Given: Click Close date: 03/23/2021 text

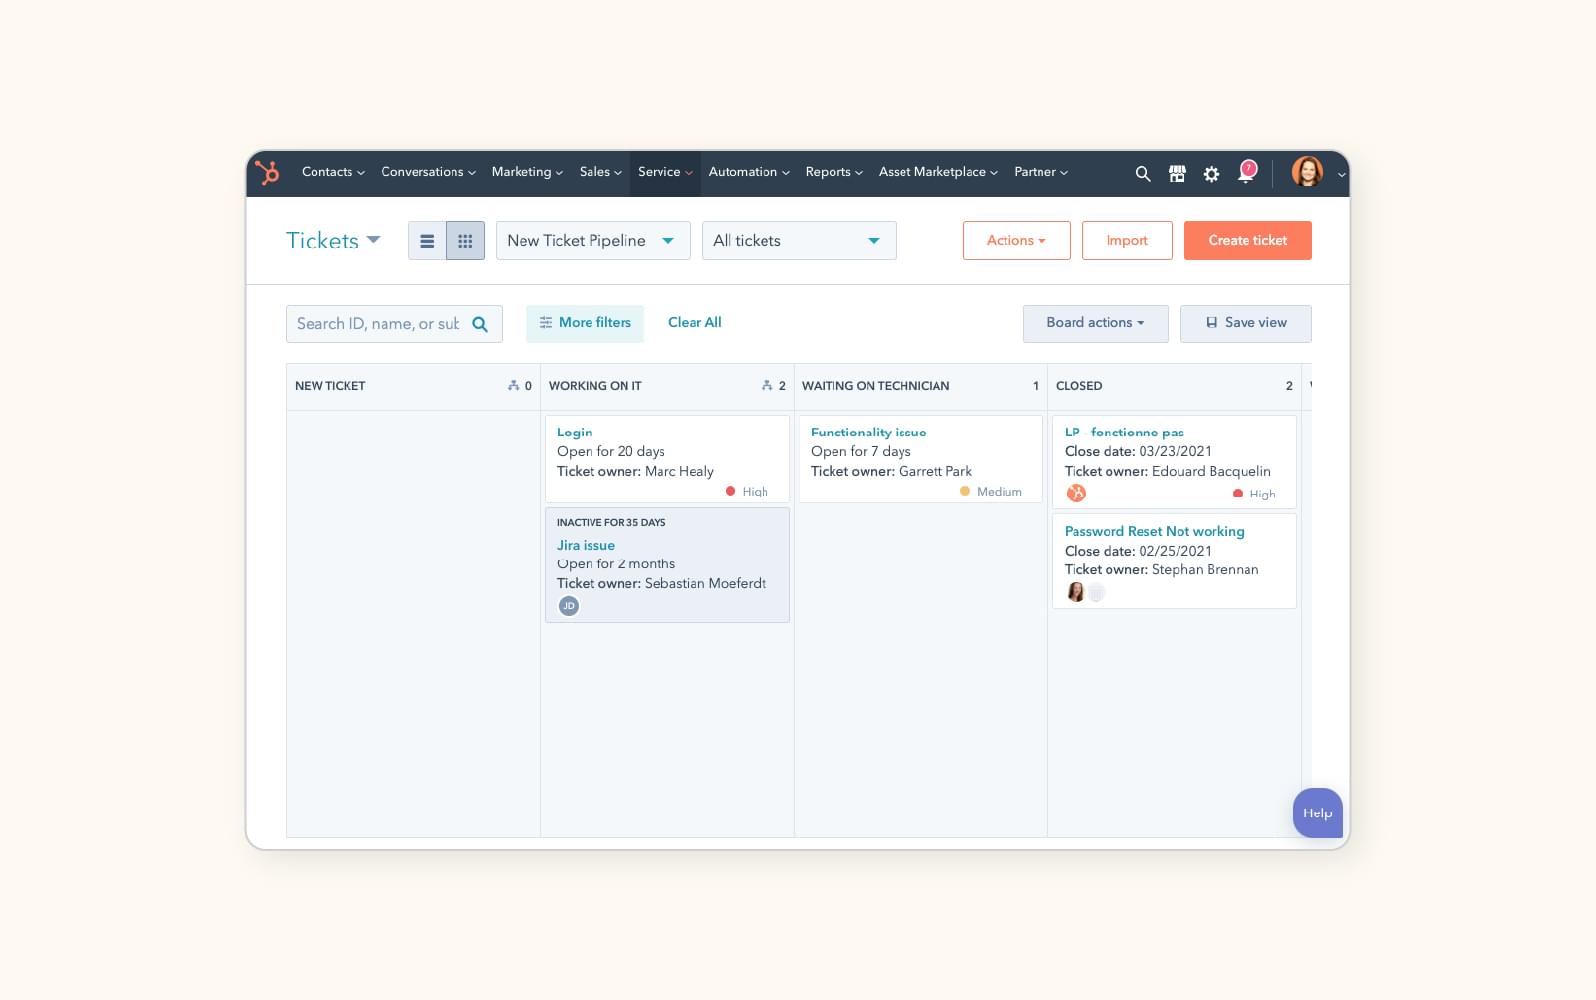Looking at the screenshot, I should [x=1138, y=451].
